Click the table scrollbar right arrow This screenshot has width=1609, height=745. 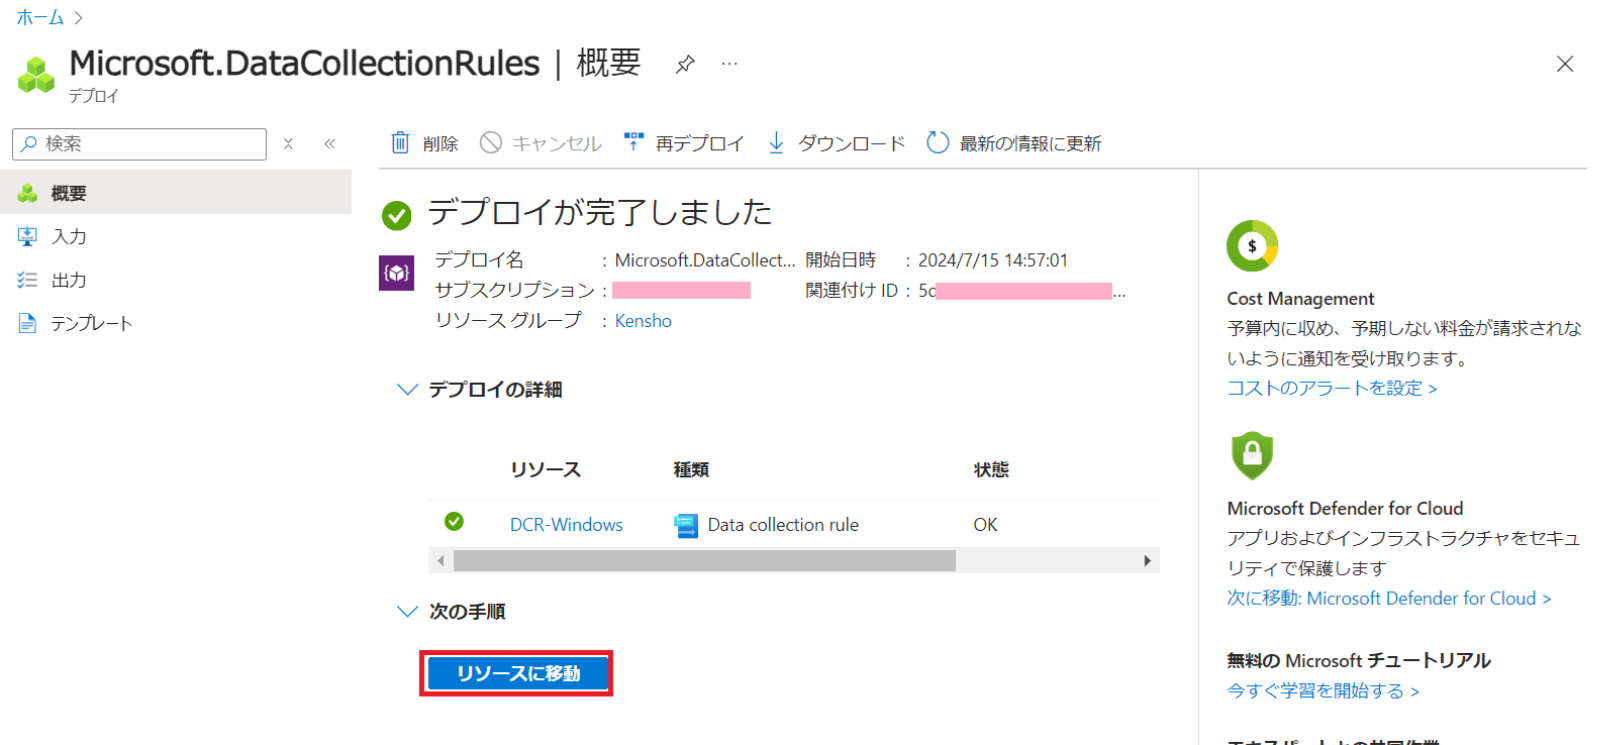point(1147,561)
